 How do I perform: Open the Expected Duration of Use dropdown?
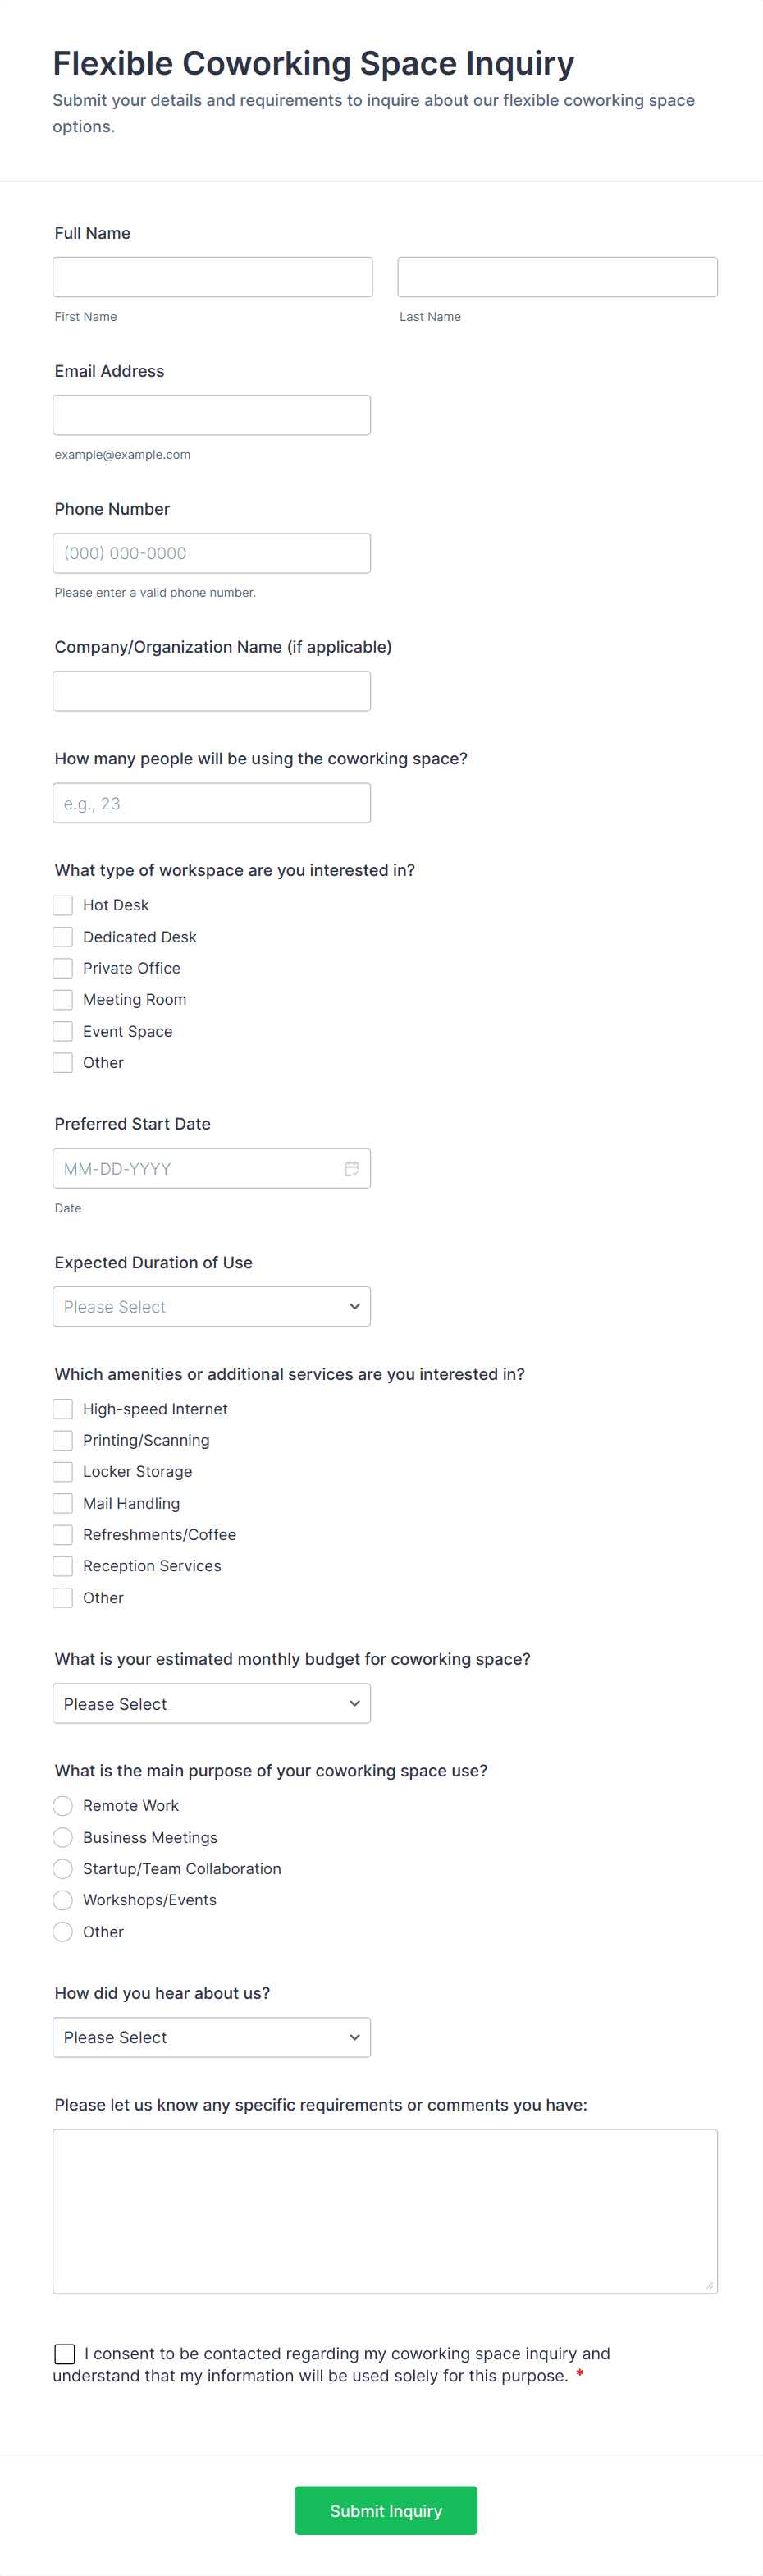click(211, 1306)
